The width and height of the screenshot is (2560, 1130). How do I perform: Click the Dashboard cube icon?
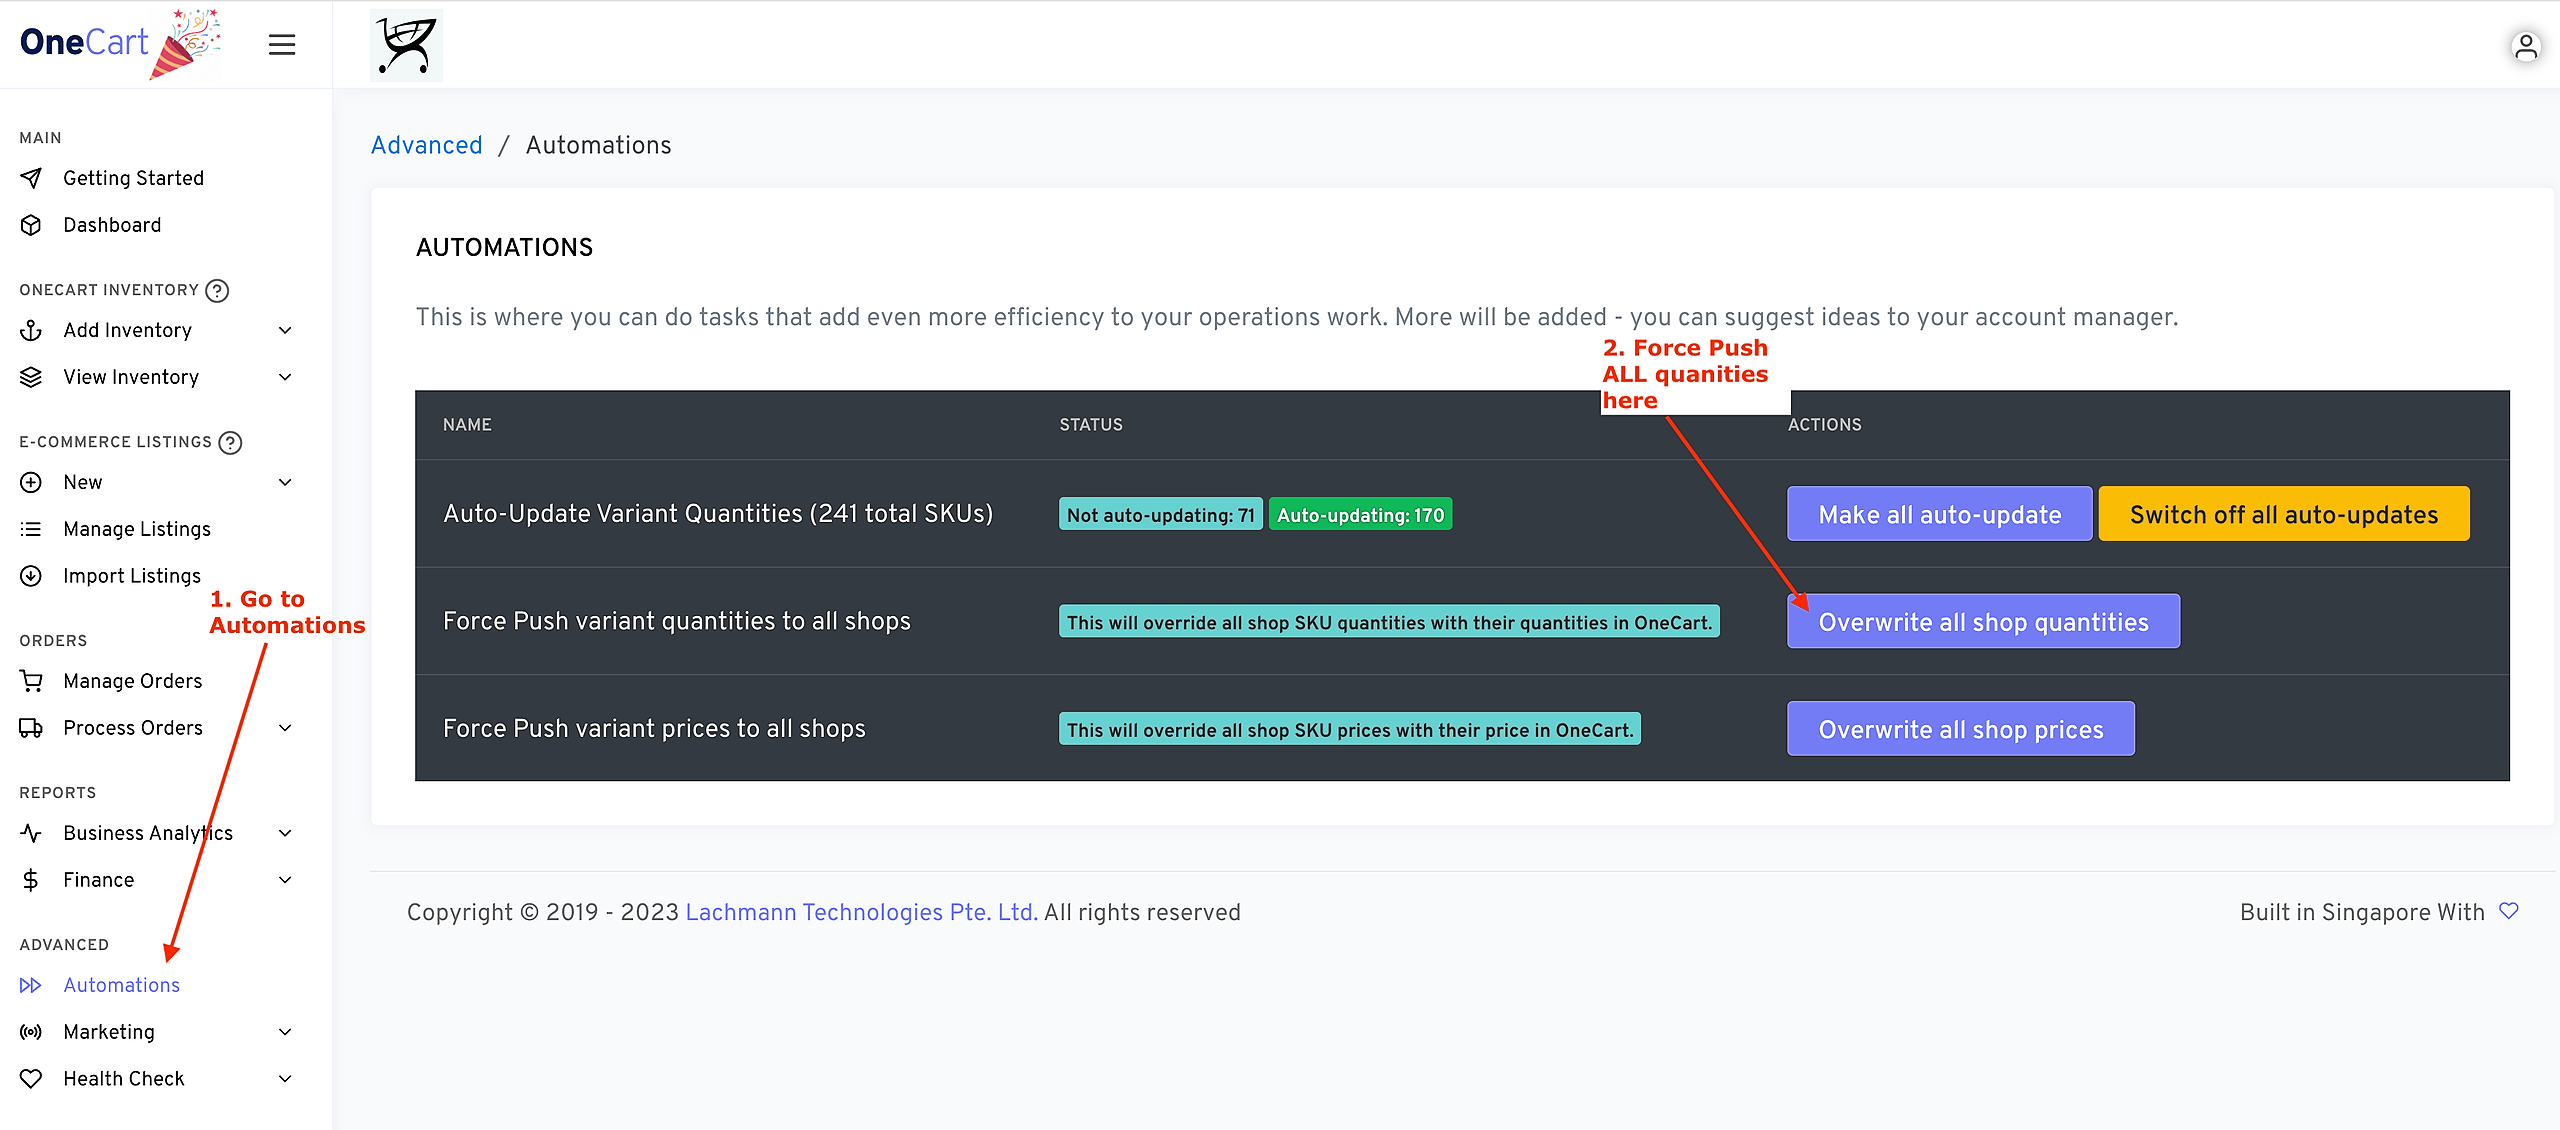(x=31, y=225)
